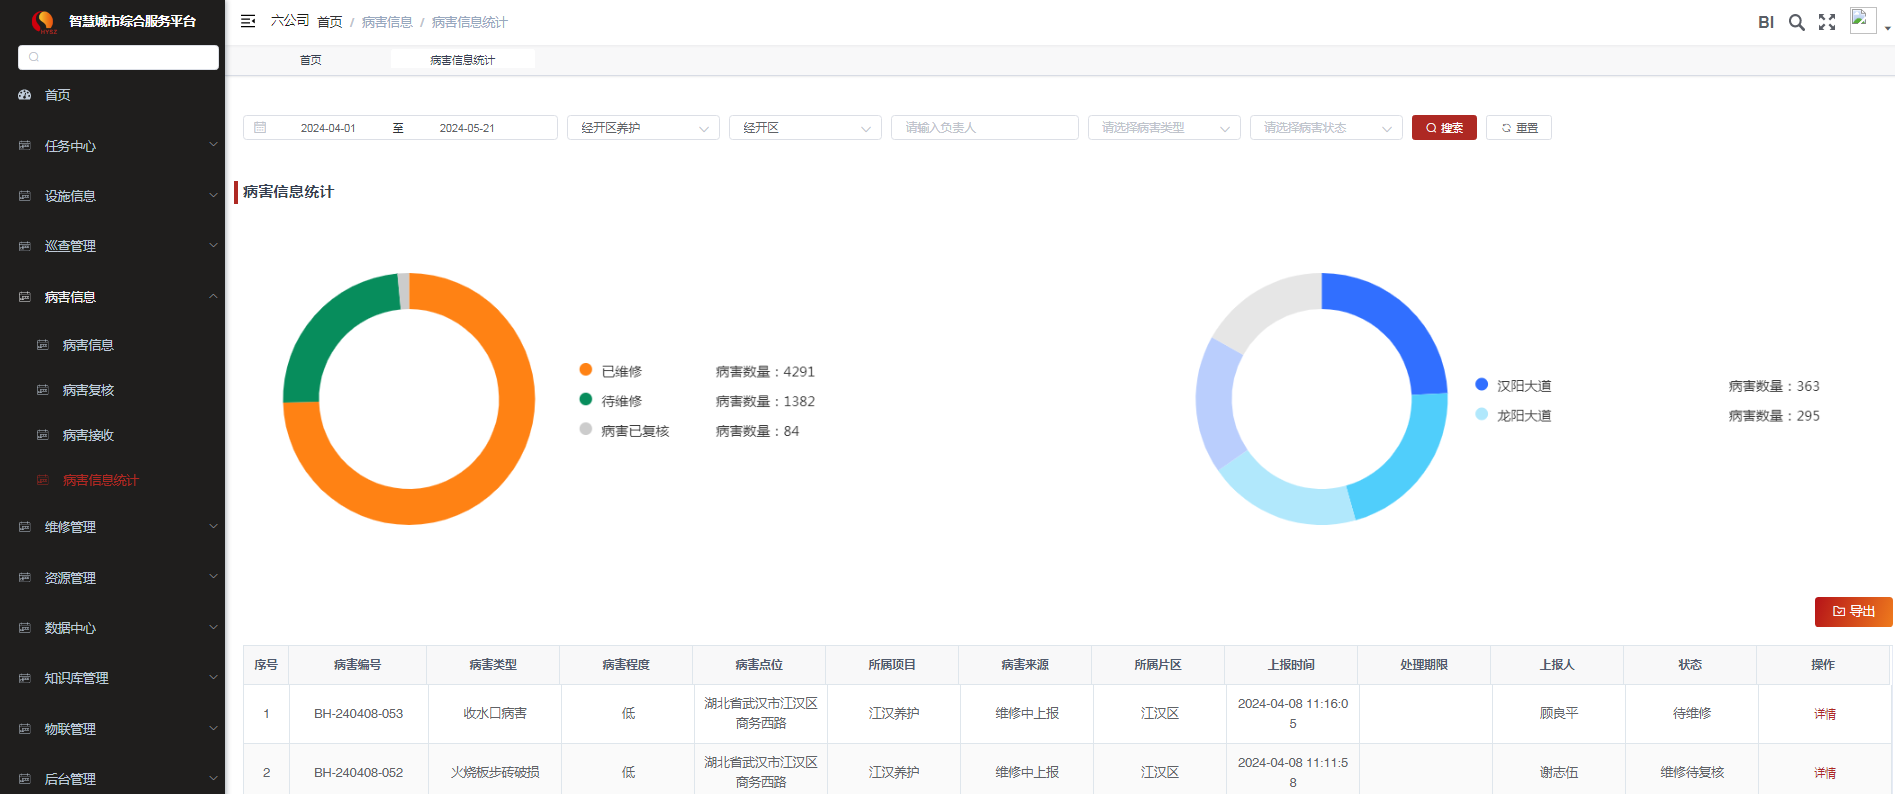The image size is (1895, 794).
Task: Open the 请选择病害类型 dropdown
Action: coord(1164,128)
